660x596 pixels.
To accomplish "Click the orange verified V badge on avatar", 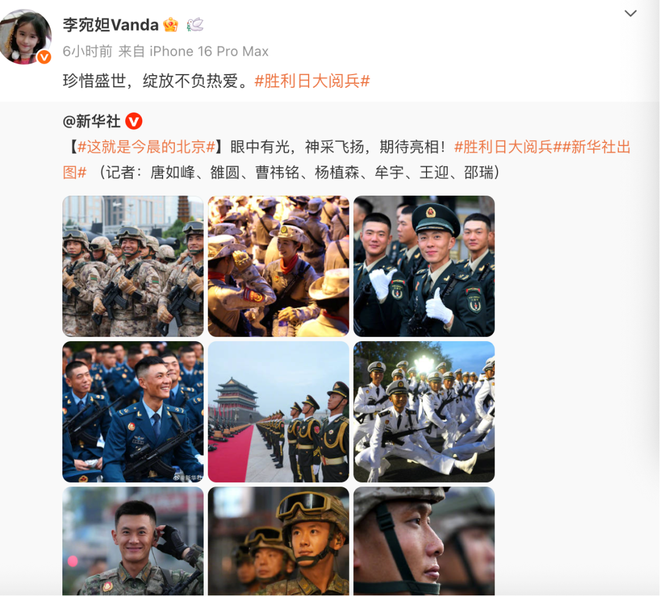I will tap(44, 57).
